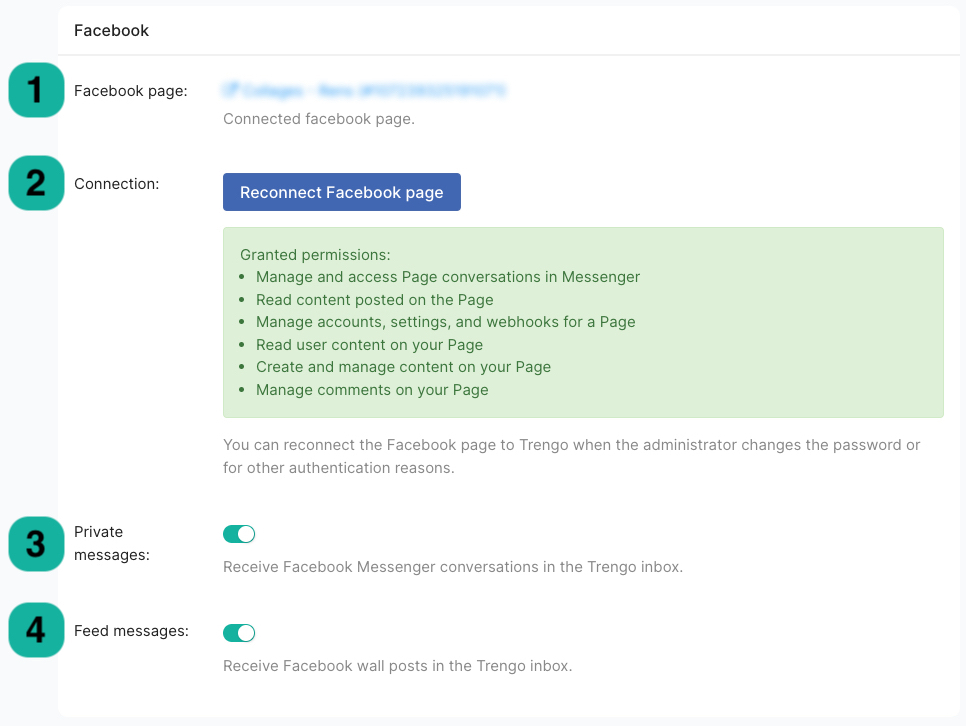Image resolution: width=966 pixels, height=726 pixels.
Task: Click the 'Private messages:' label
Action: click(x=111, y=543)
